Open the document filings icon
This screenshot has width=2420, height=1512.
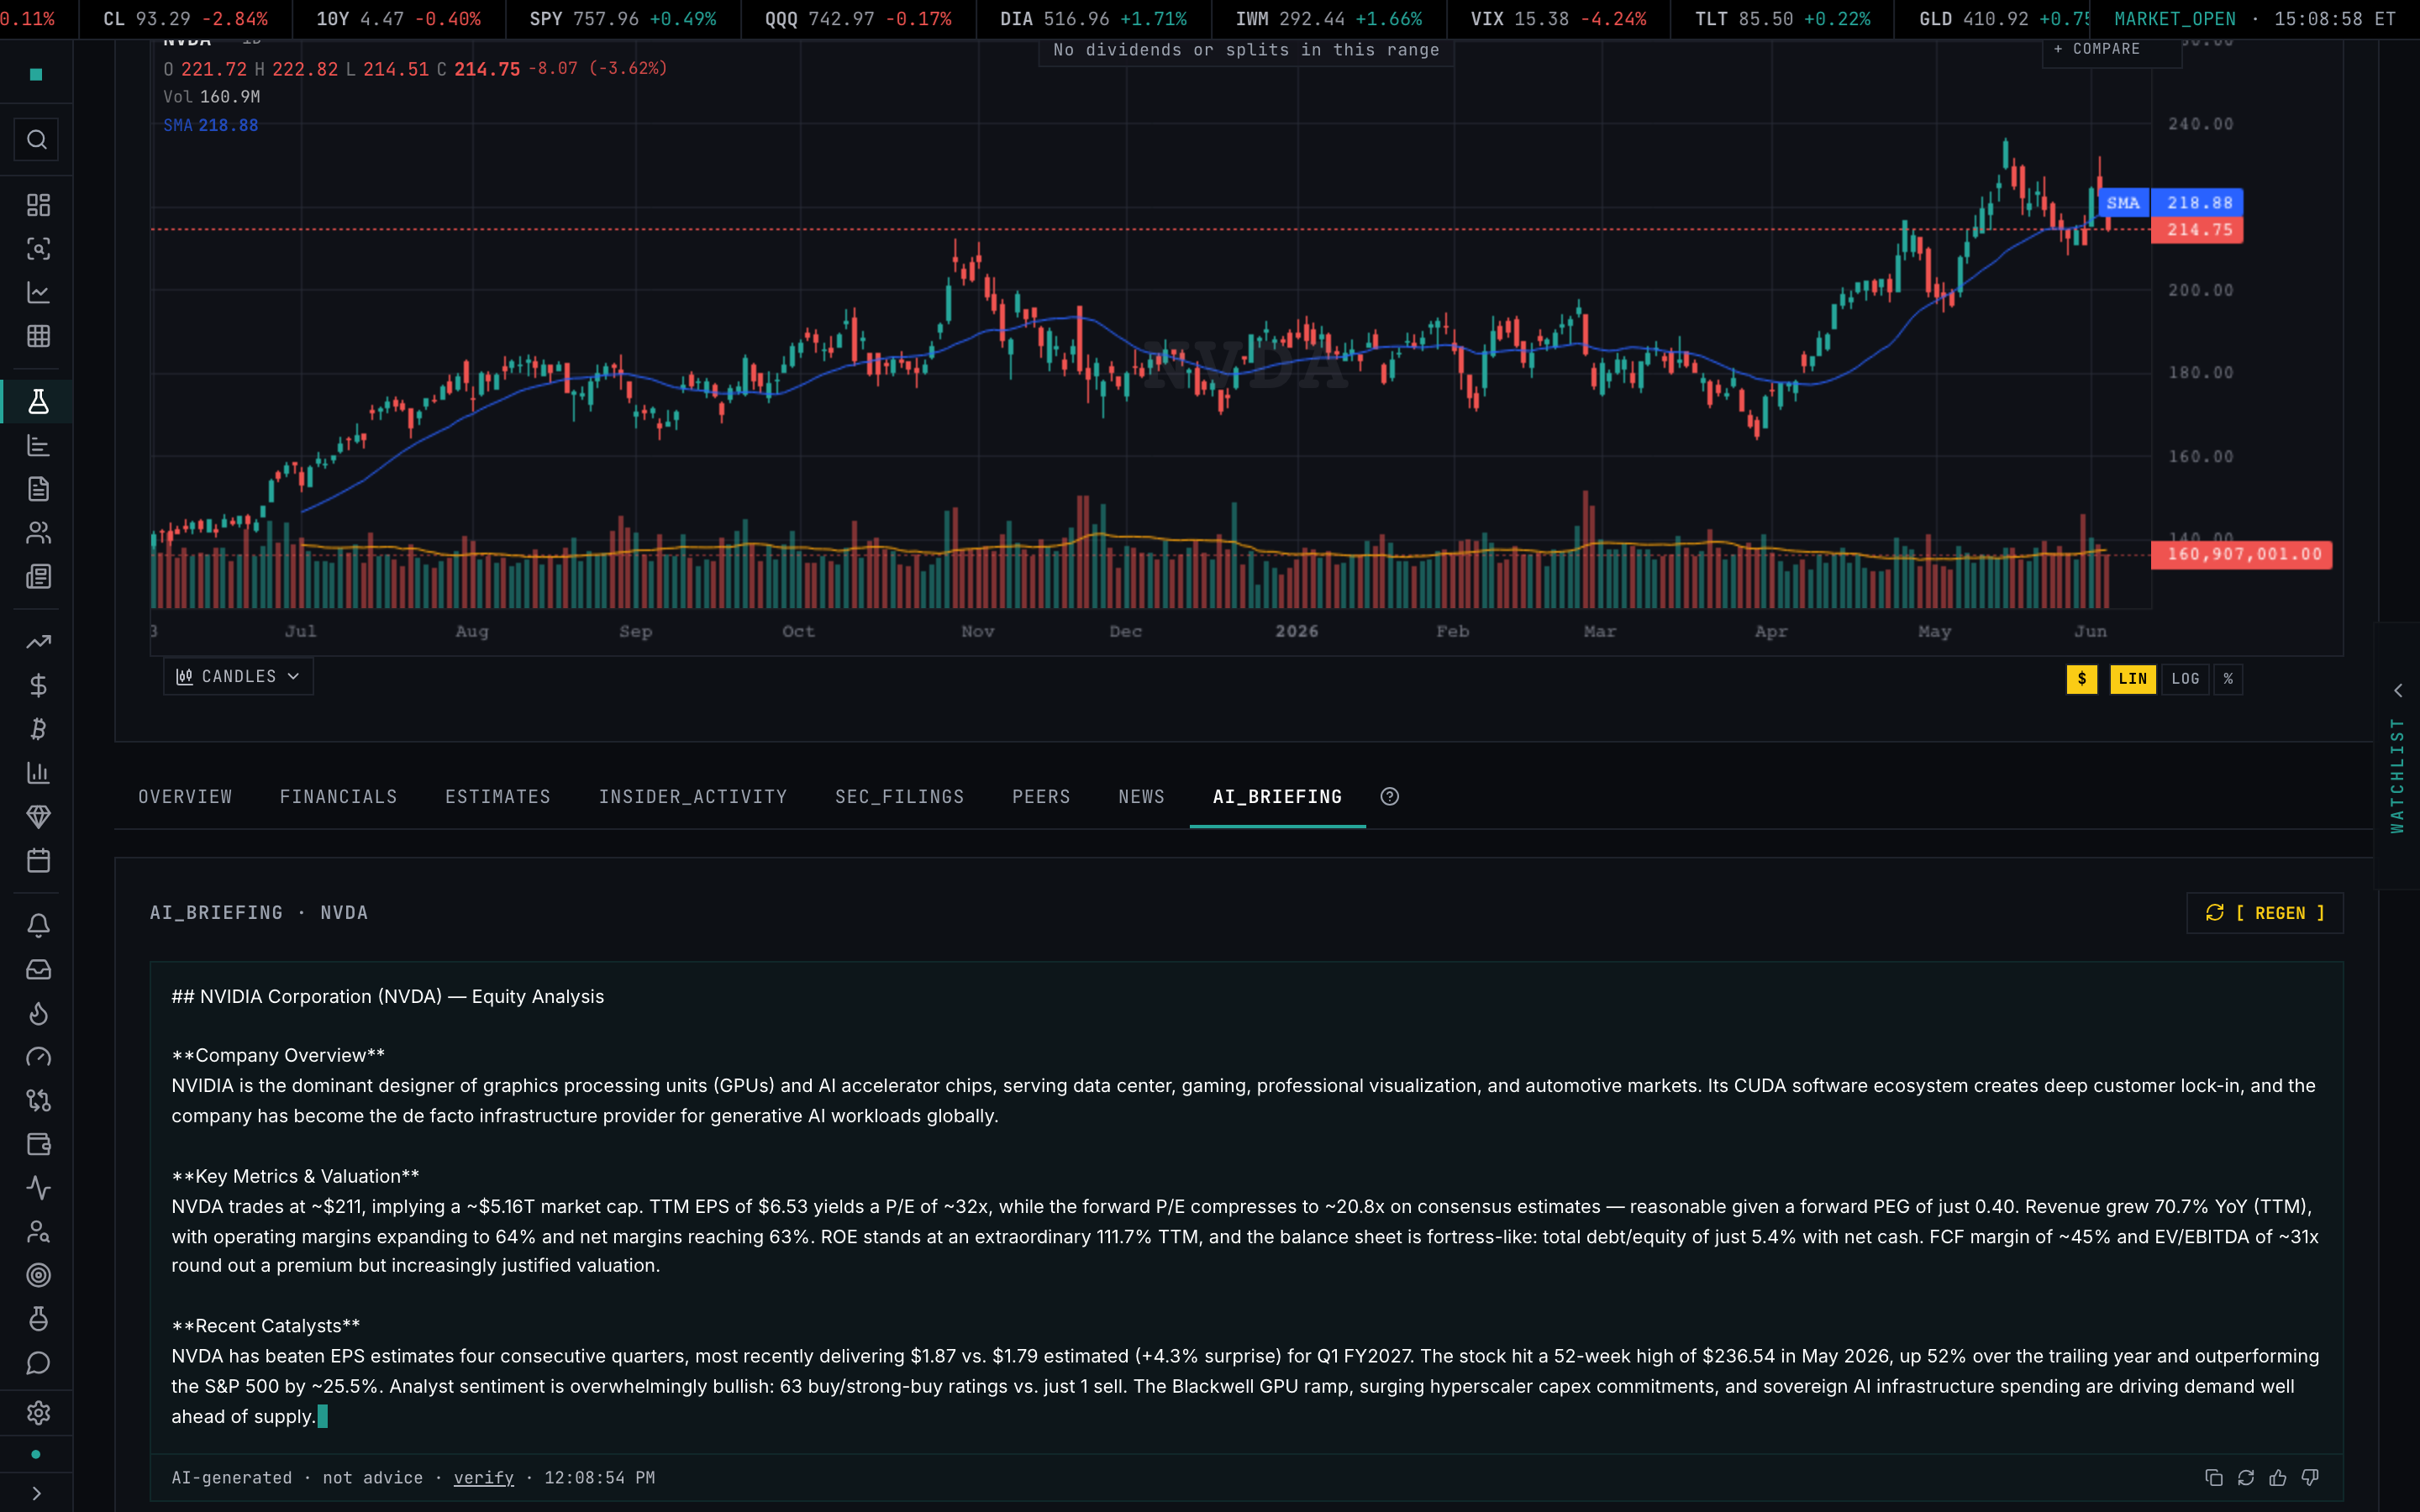[38, 489]
